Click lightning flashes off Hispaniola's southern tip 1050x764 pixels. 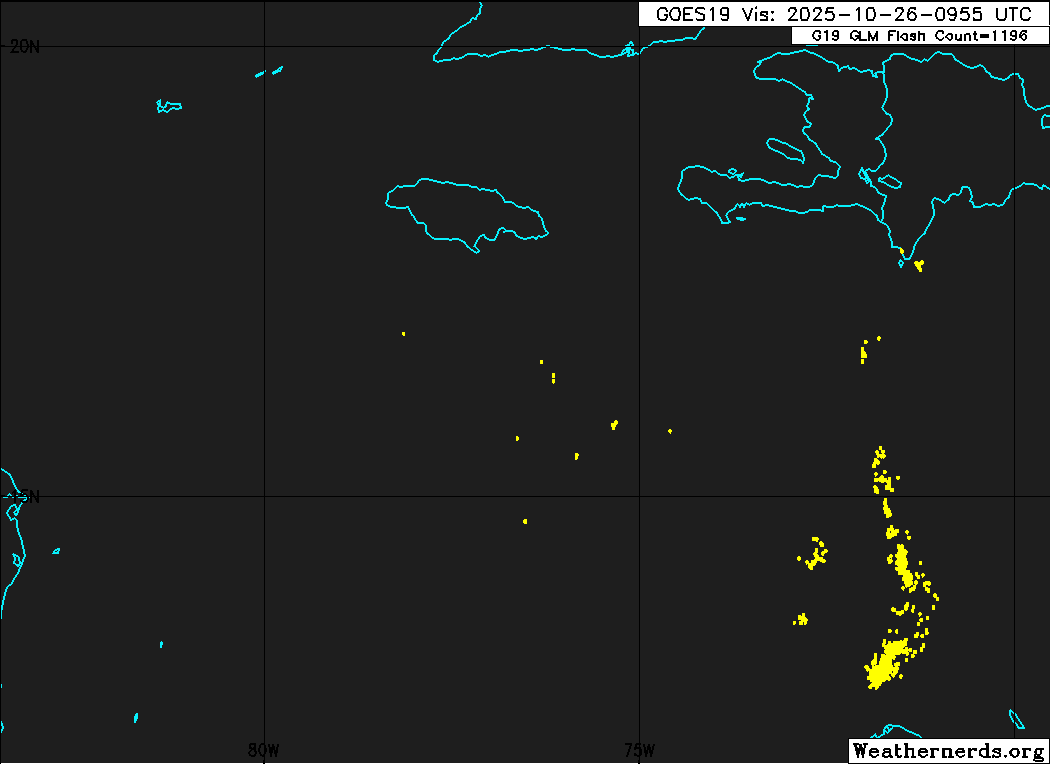click(918, 265)
